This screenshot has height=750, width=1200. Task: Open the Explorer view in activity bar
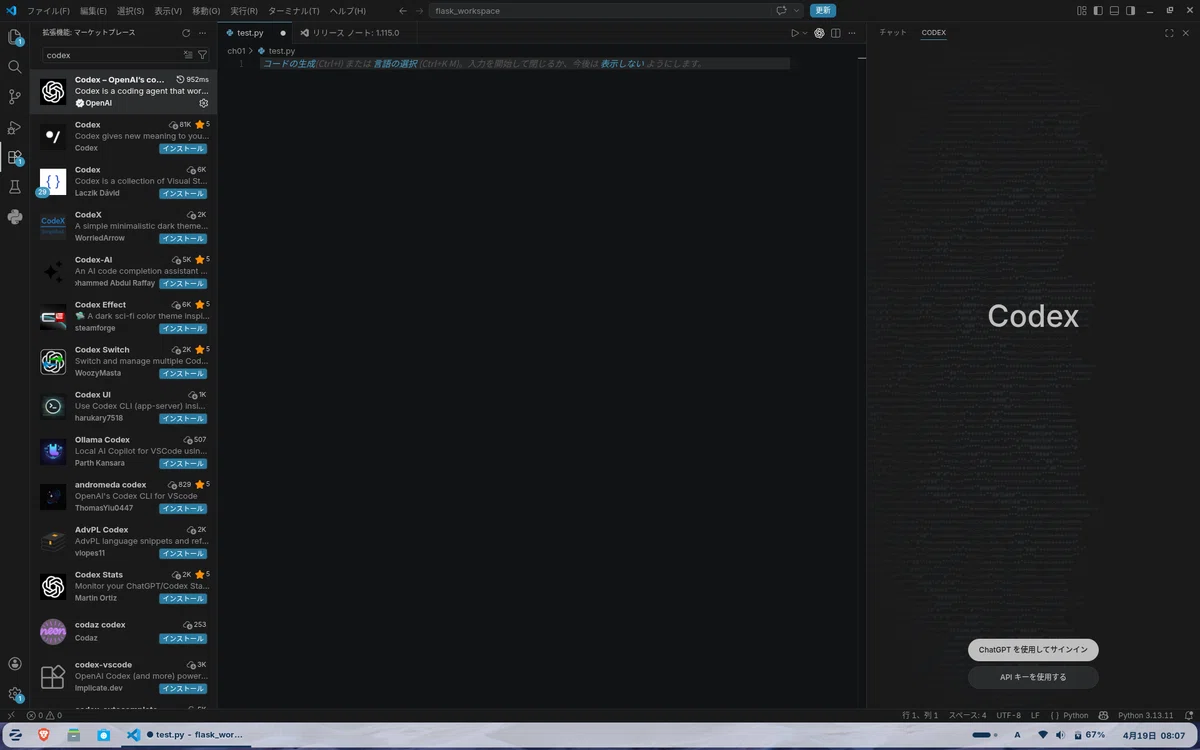(14, 37)
